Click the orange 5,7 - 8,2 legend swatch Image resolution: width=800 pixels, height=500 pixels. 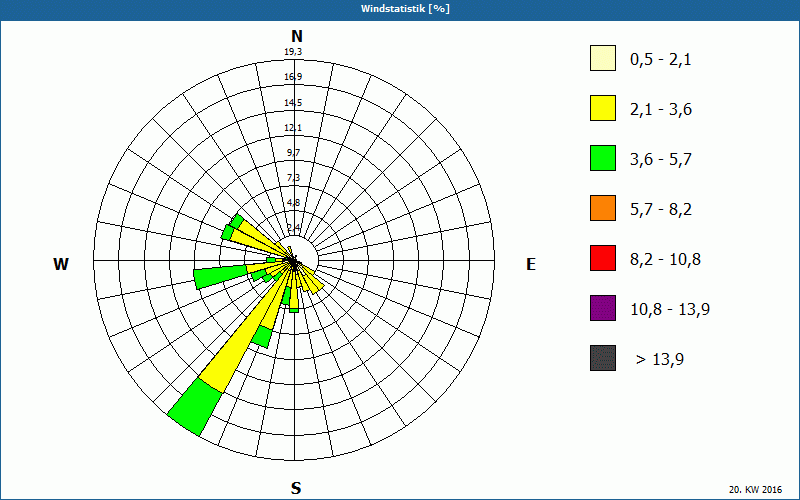point(603,208)
